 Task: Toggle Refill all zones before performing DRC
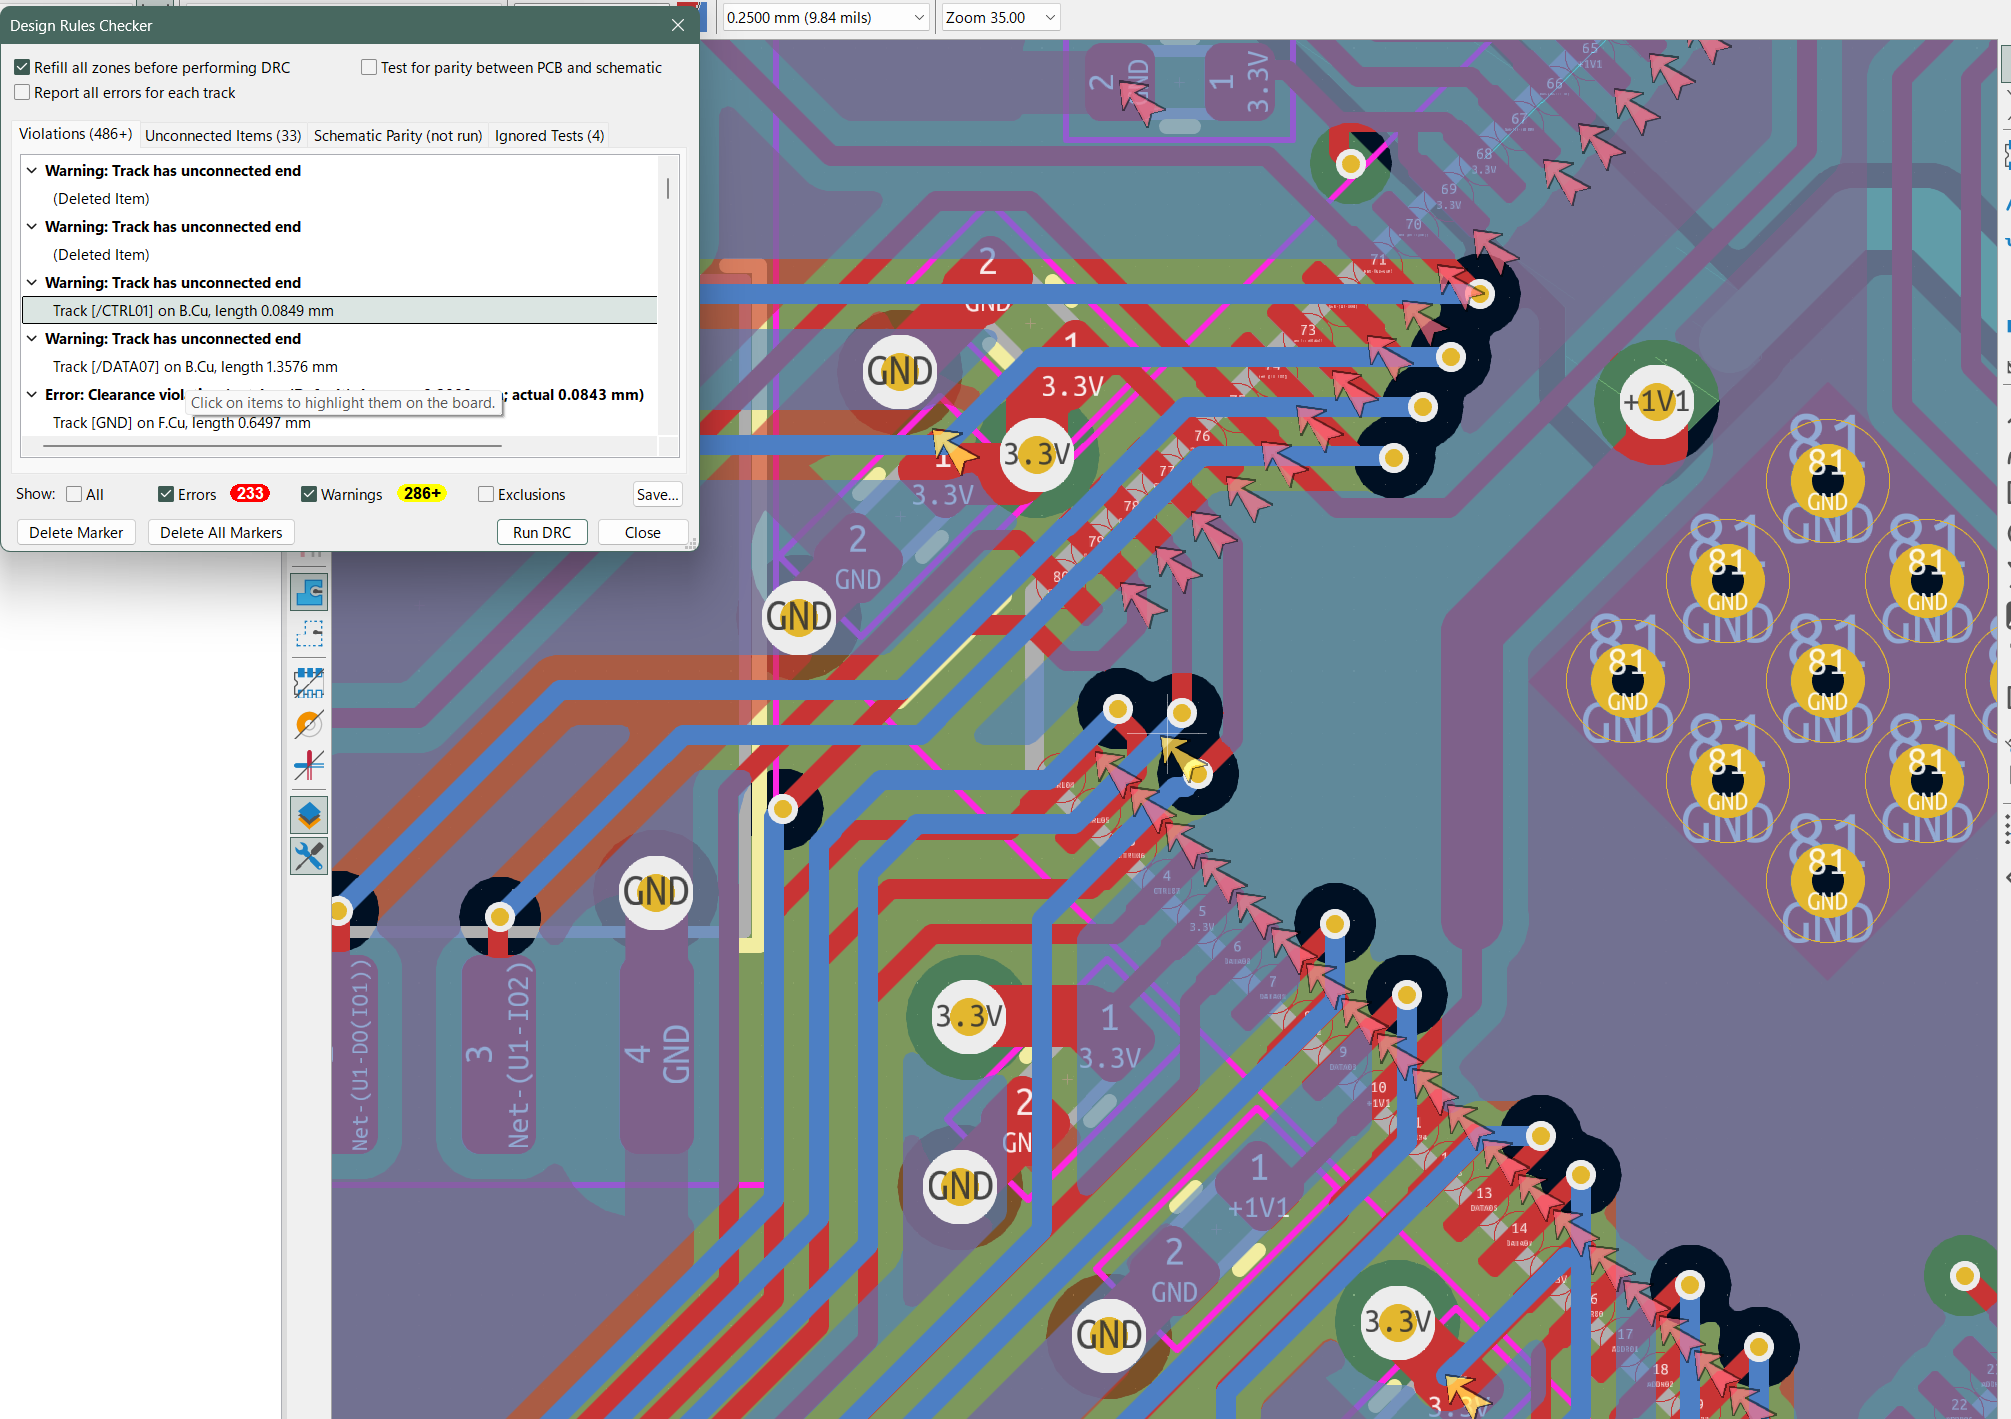[22, 67]
